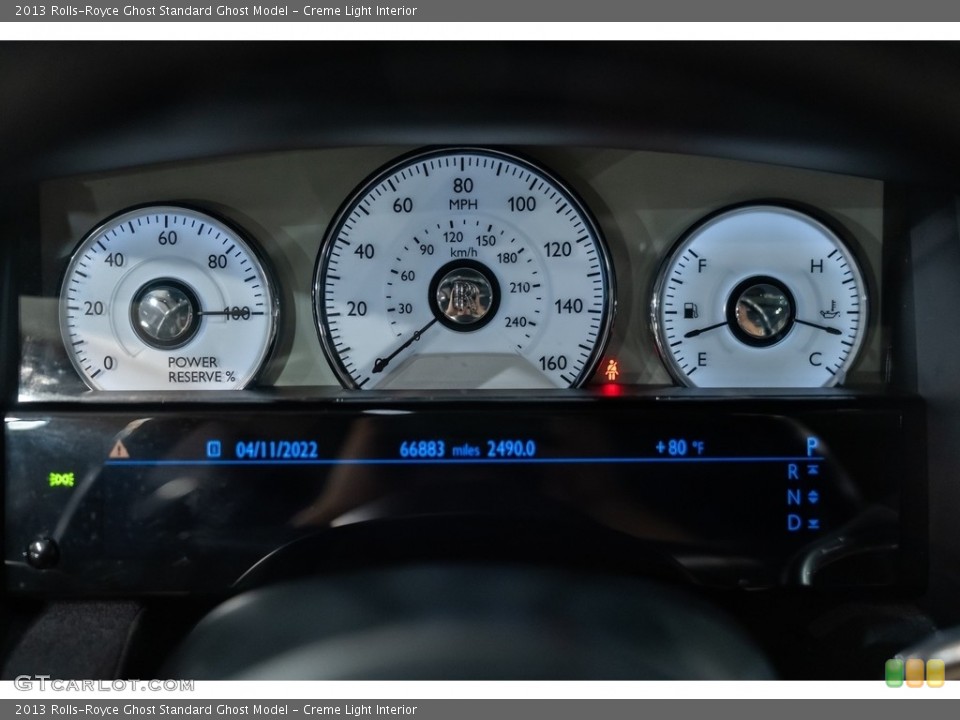The image size is (960, 720).
Task: Click the R gear indicator letter
Action: 793,471
